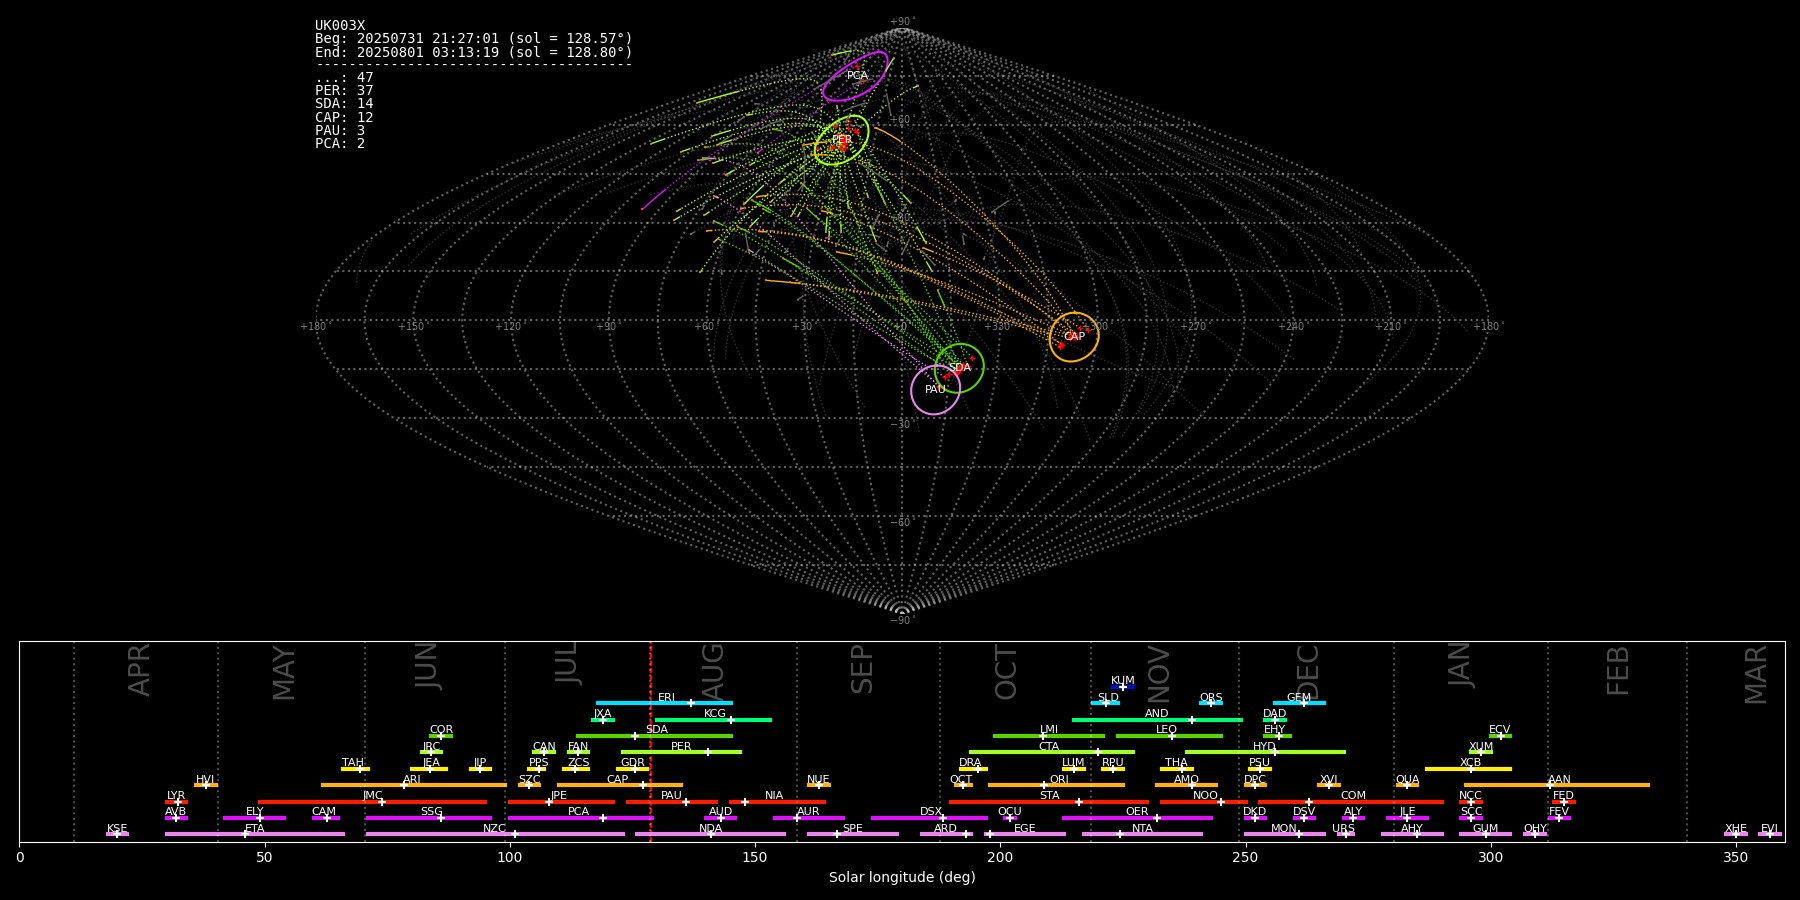1800x900 pixels.
Task: Click the NTA shower bar
Action: tap(1142, 834)
